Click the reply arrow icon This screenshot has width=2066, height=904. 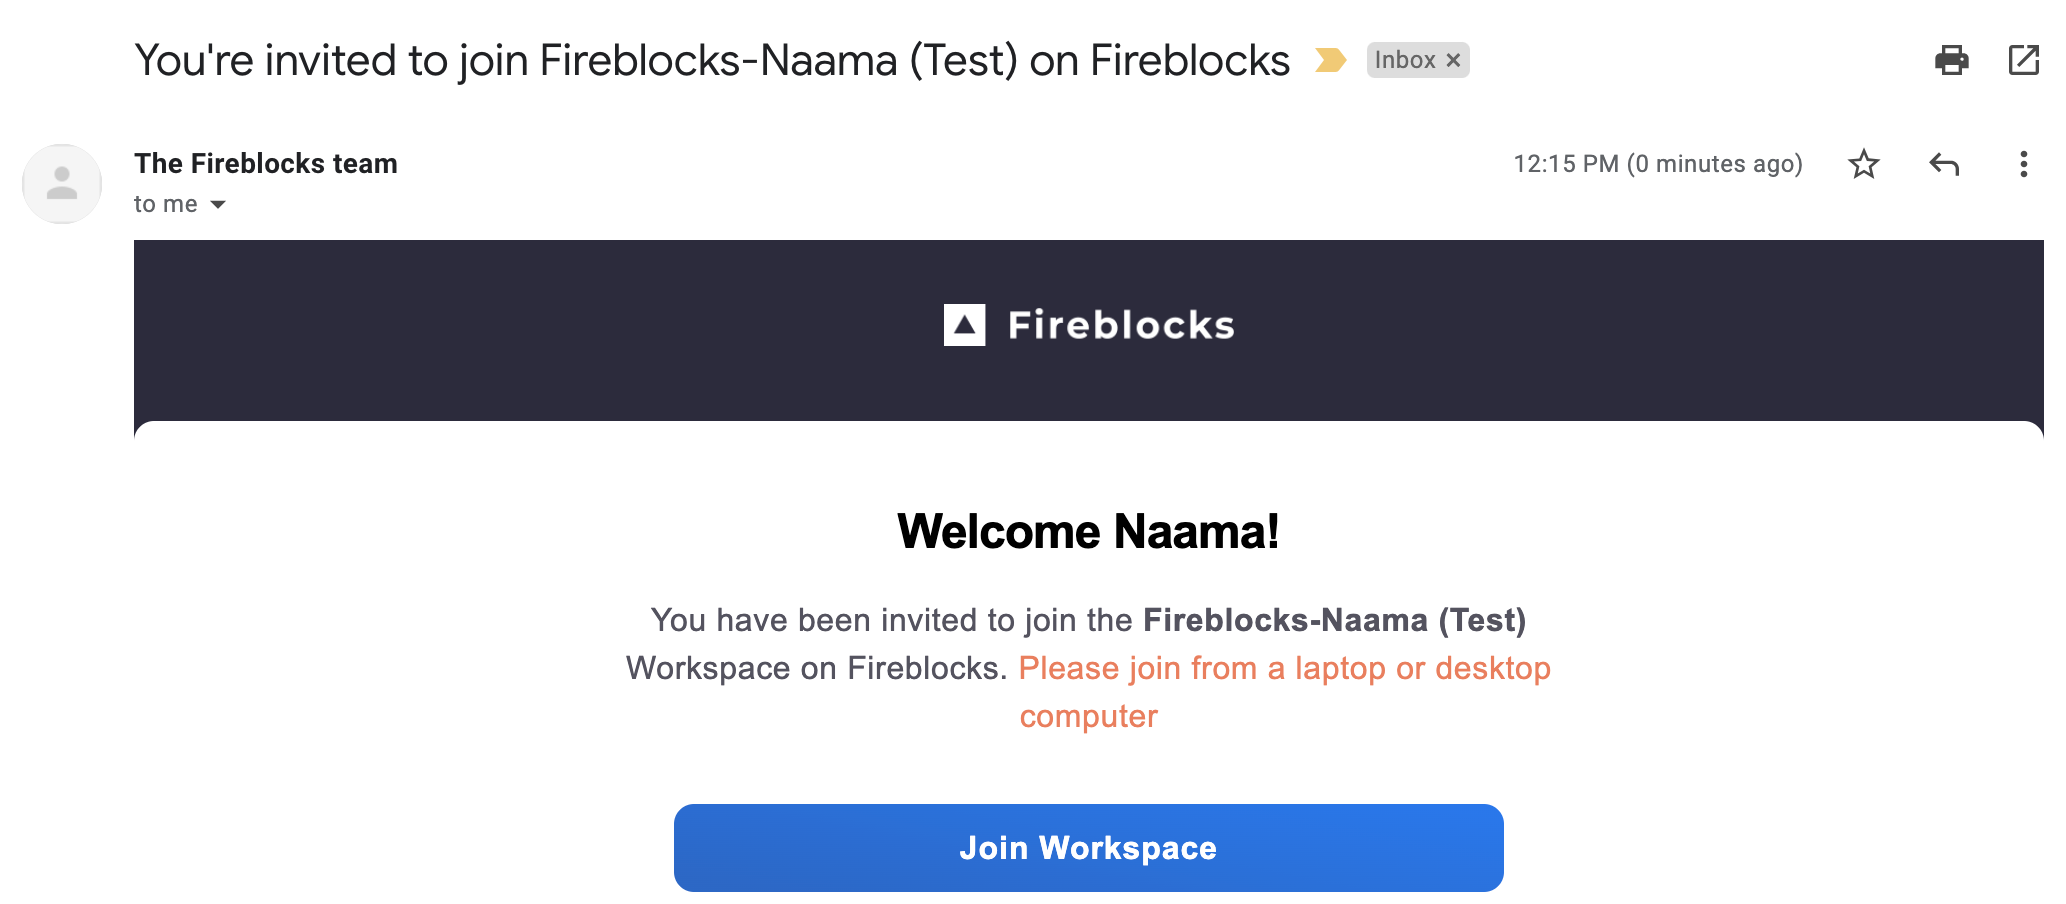1943,164
